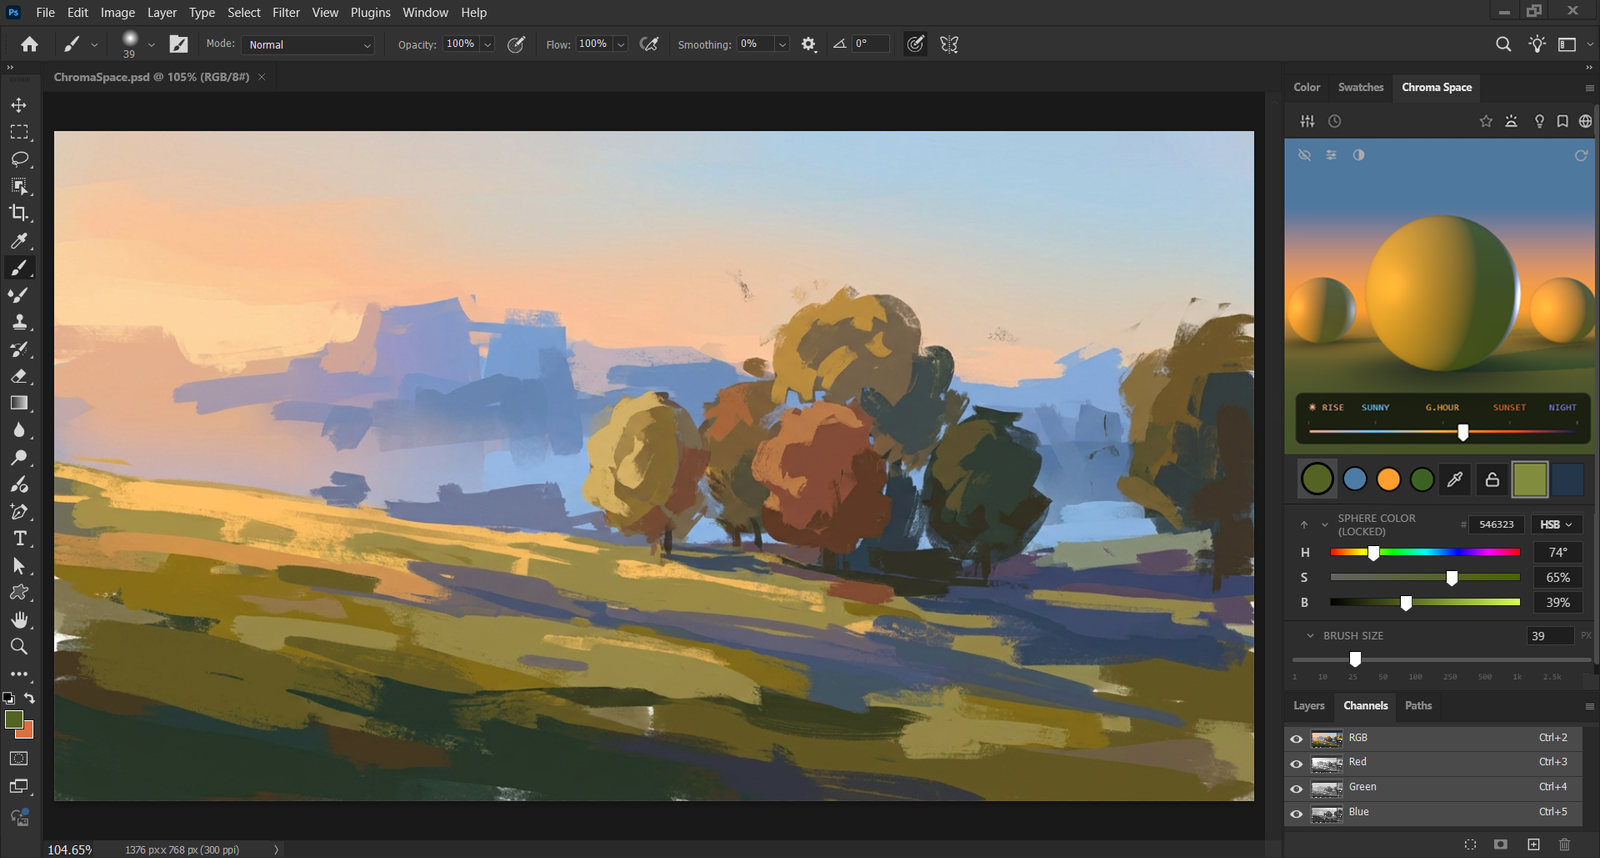Hide the Blue channel
Screen dimensions: 1600x858
pos(1296,813)
